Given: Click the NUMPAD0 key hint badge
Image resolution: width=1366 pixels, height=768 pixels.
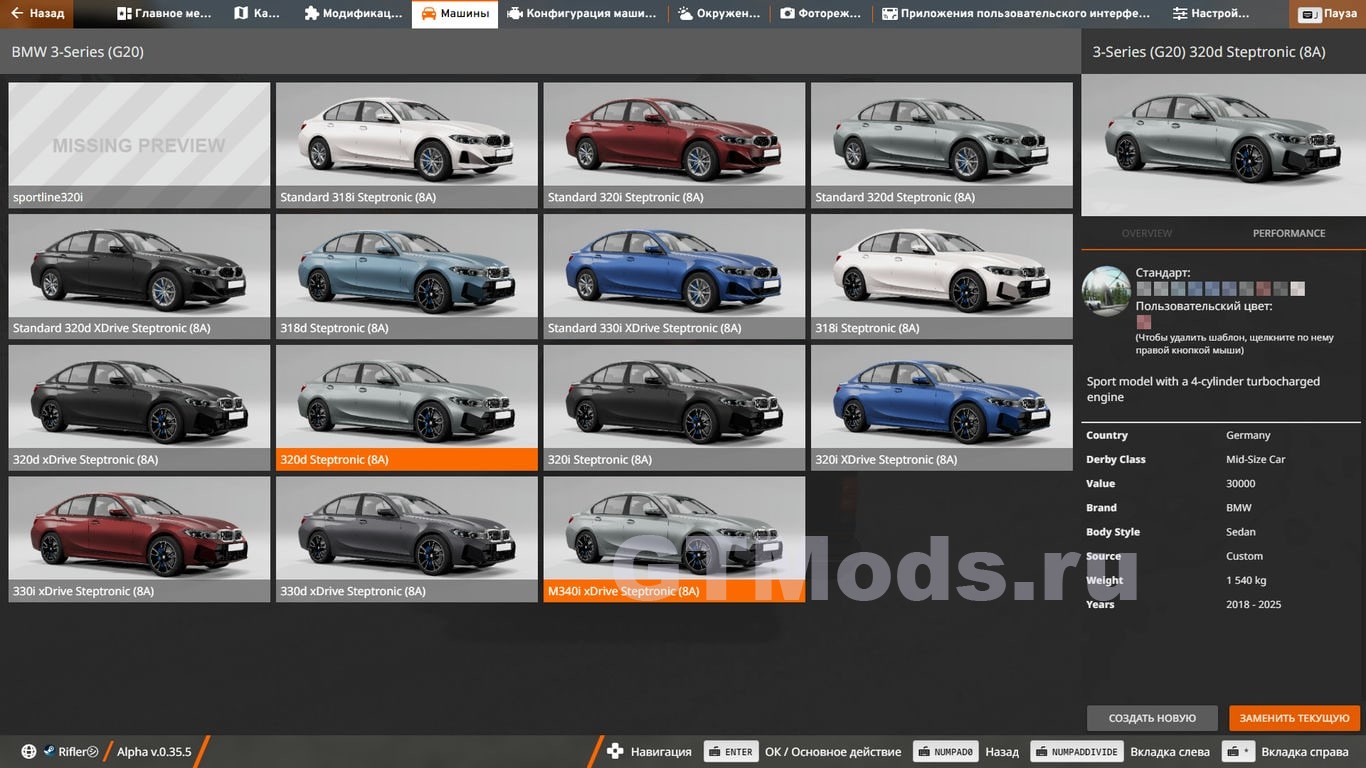Looking at the screenshot, I should (x=945, y=752).
